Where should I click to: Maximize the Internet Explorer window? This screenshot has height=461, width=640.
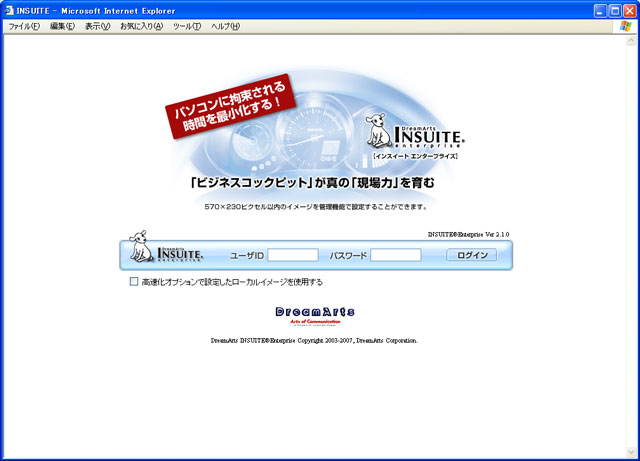pos(615,11)
